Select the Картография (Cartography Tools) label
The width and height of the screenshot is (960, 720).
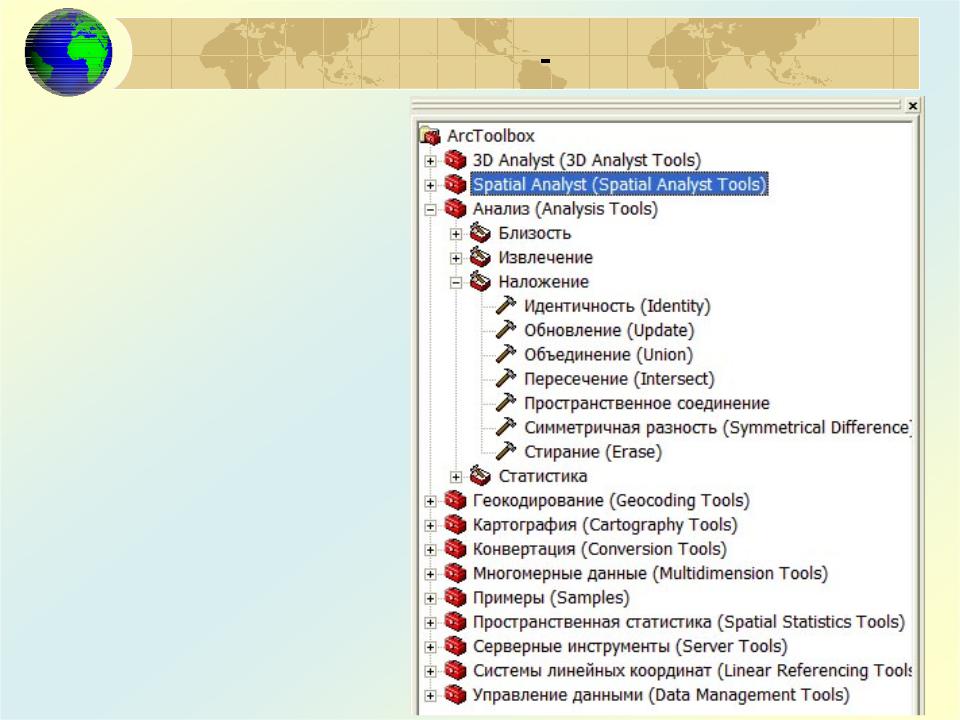click(605, 525)
